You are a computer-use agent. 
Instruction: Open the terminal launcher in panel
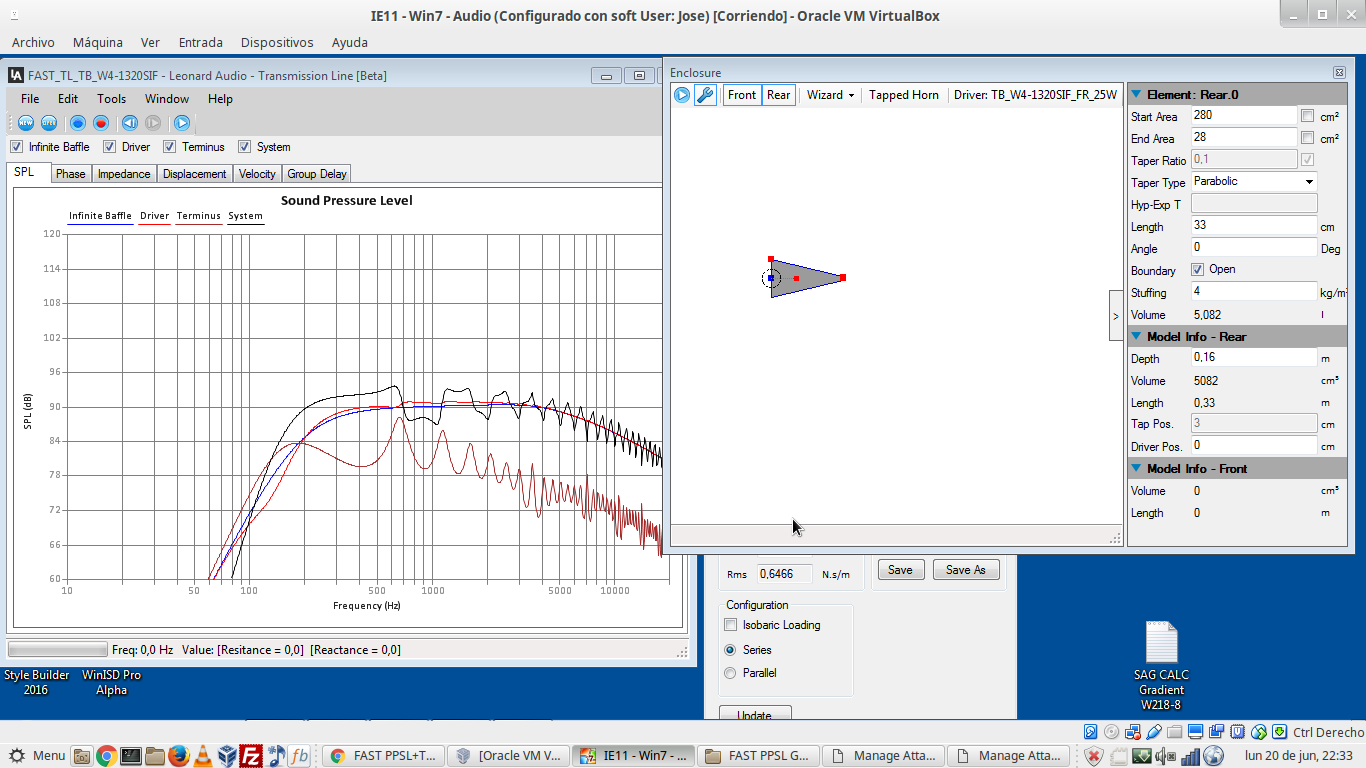[x=130, y=756]
